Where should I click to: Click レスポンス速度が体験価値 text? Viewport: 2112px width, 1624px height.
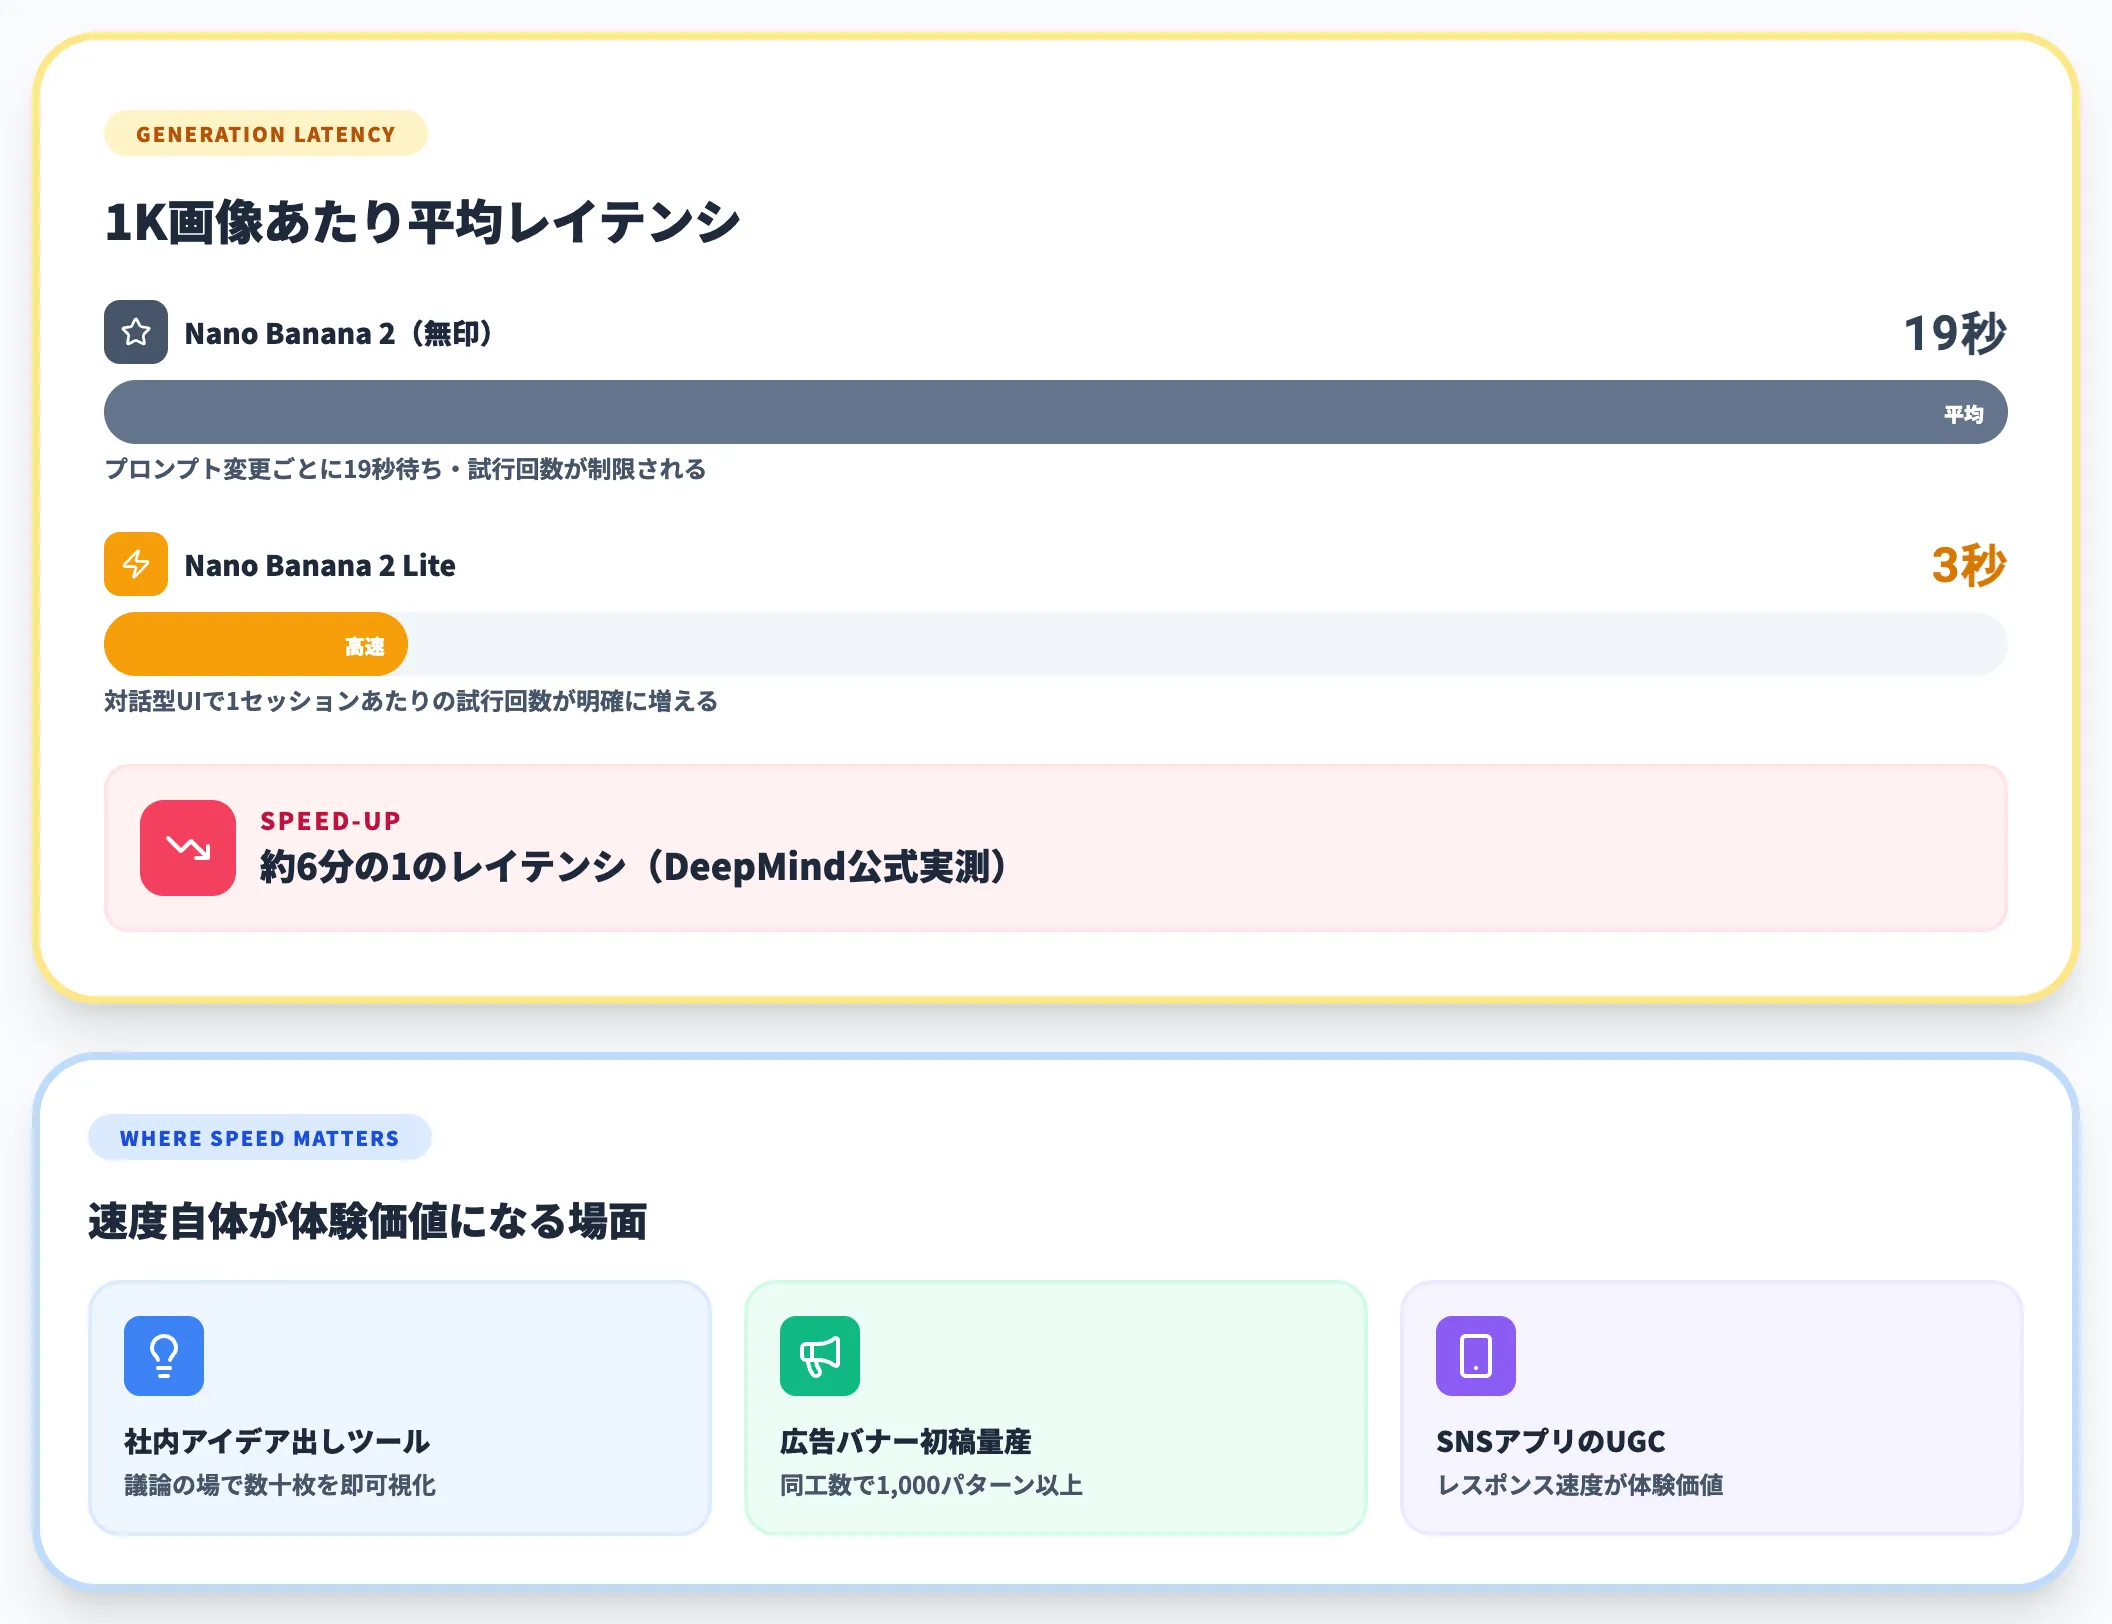click(1580, 1485)
